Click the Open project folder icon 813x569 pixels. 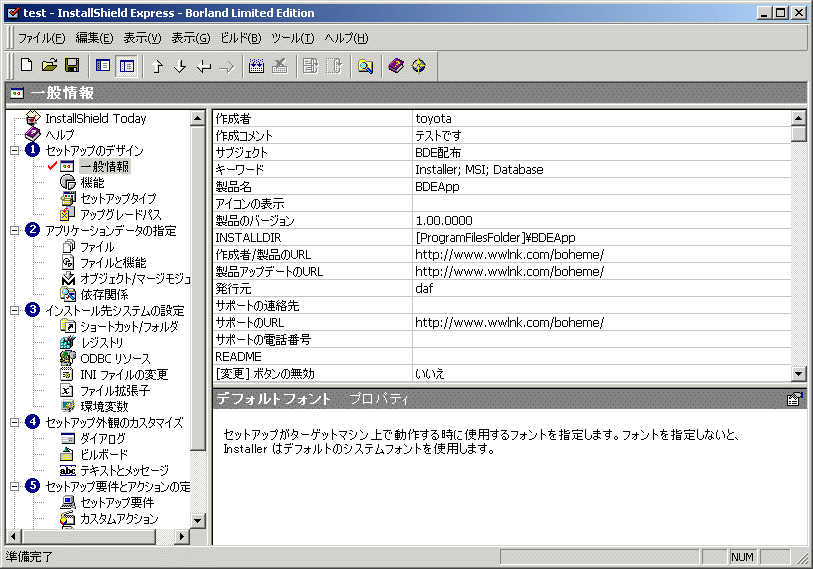coord(49,65)
